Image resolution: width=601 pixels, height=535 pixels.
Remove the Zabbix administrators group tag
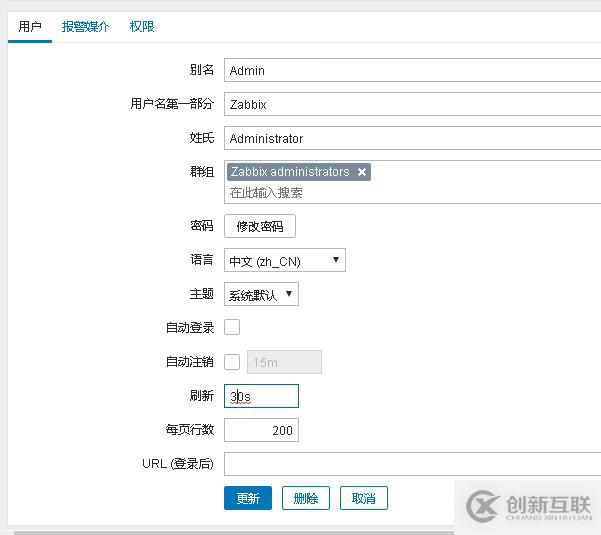pos(362,172)
